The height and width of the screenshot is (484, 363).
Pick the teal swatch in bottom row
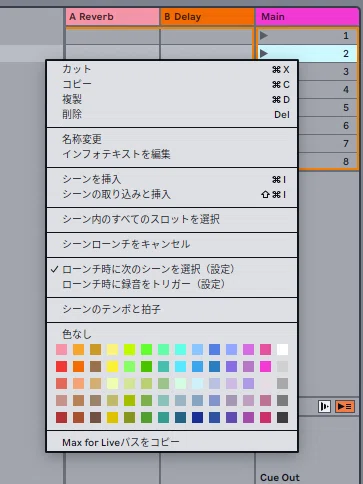click(164, 417)
